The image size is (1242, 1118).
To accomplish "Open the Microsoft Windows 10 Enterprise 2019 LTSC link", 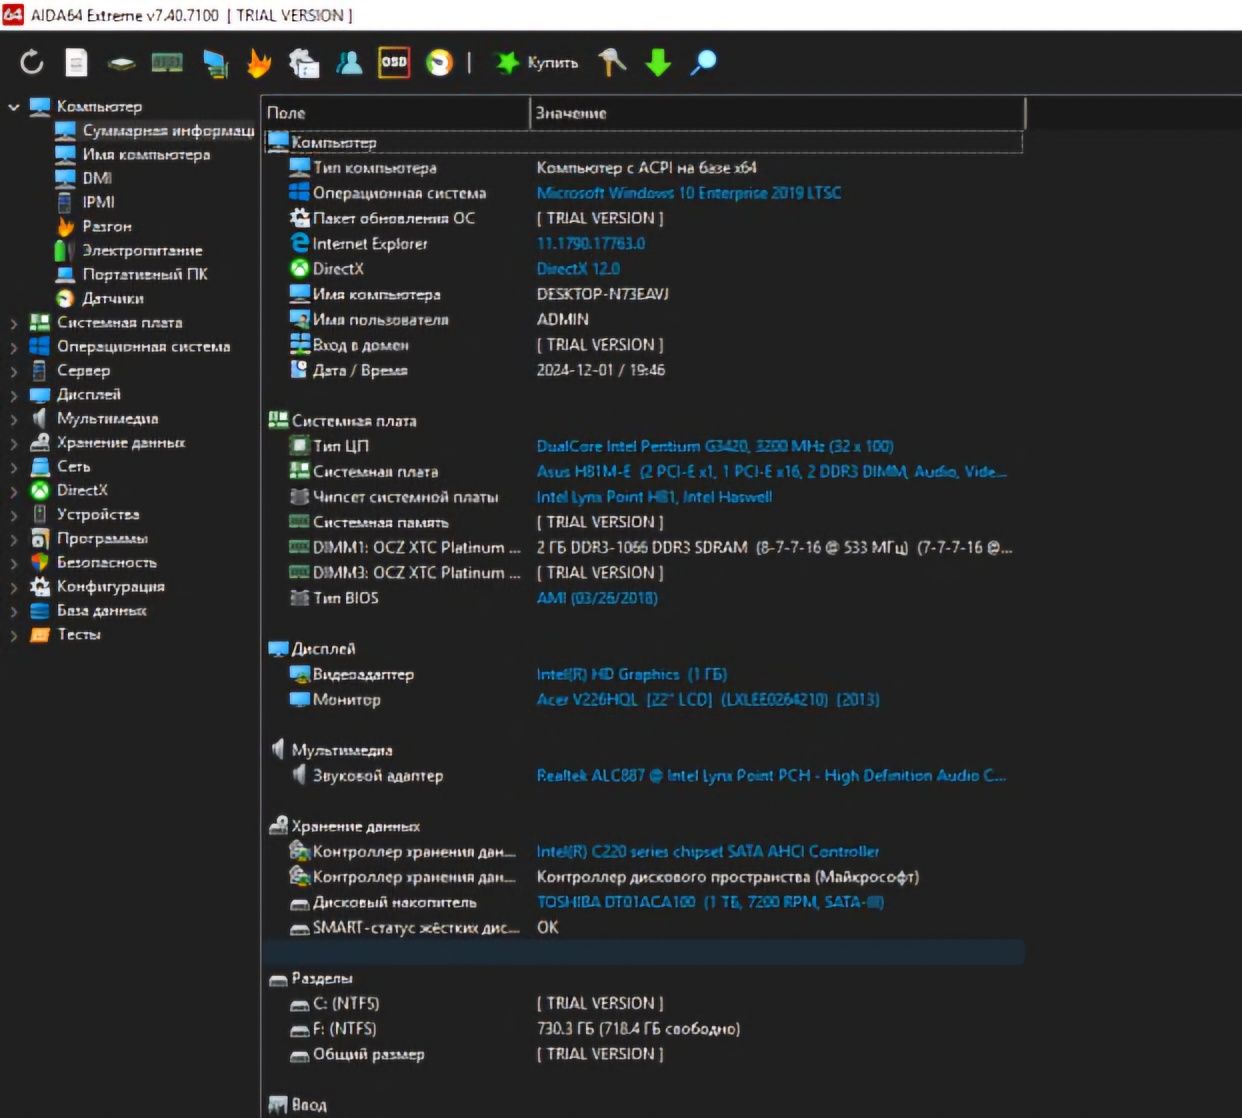I will (x=689, y=193).
